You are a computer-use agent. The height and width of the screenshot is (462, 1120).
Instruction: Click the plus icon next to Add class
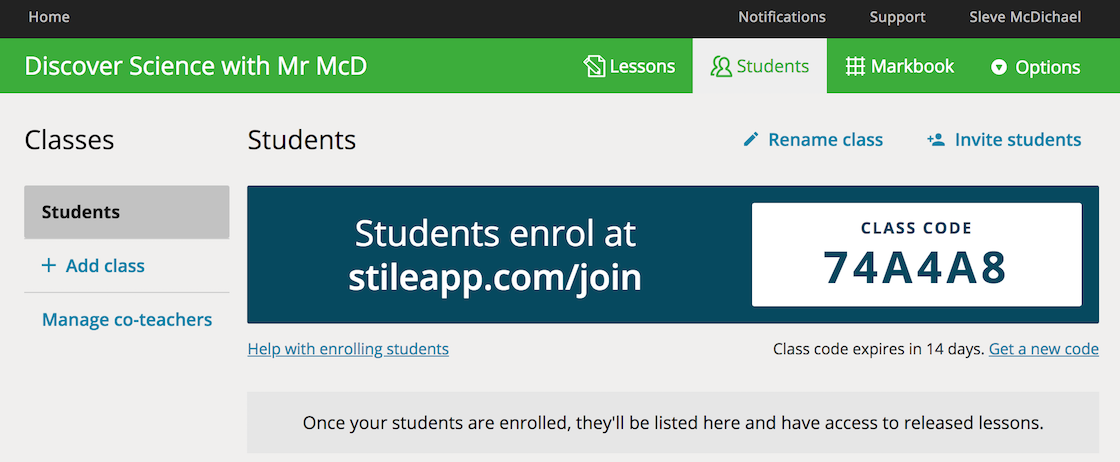click(x=49, y=266)
